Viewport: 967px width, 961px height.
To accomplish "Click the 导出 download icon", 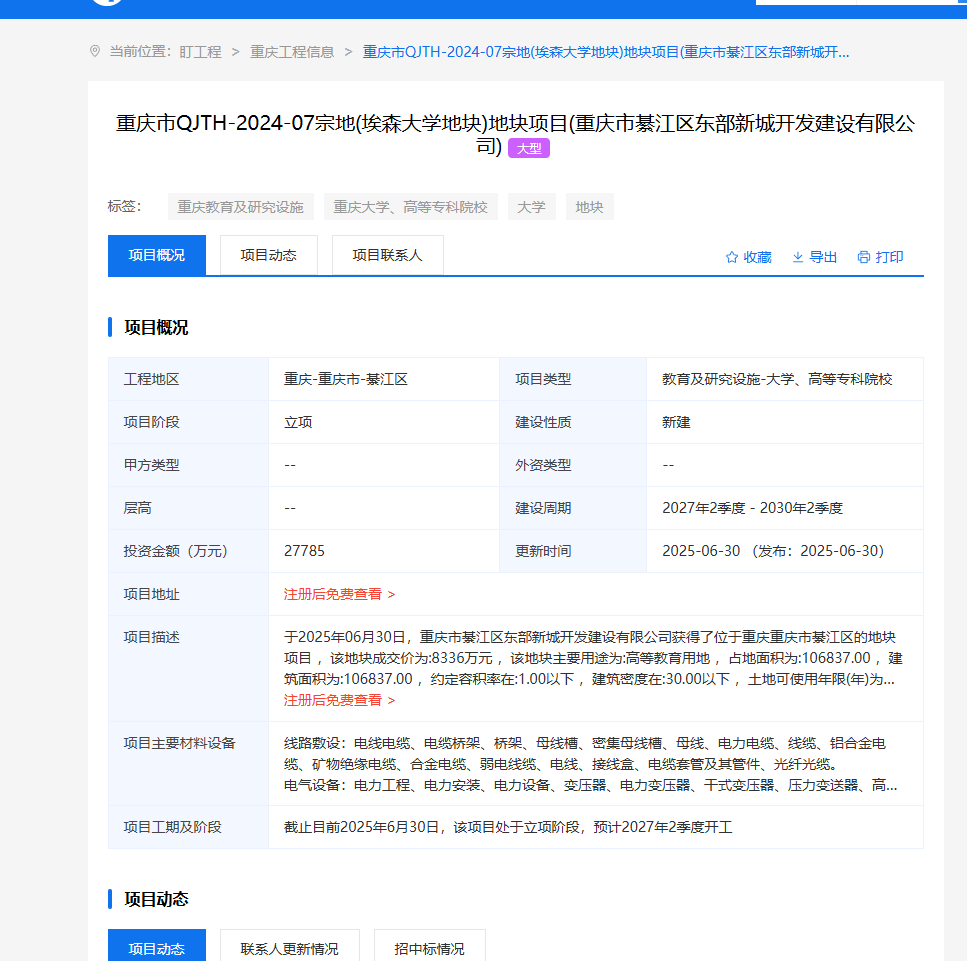I will point(798,257).
